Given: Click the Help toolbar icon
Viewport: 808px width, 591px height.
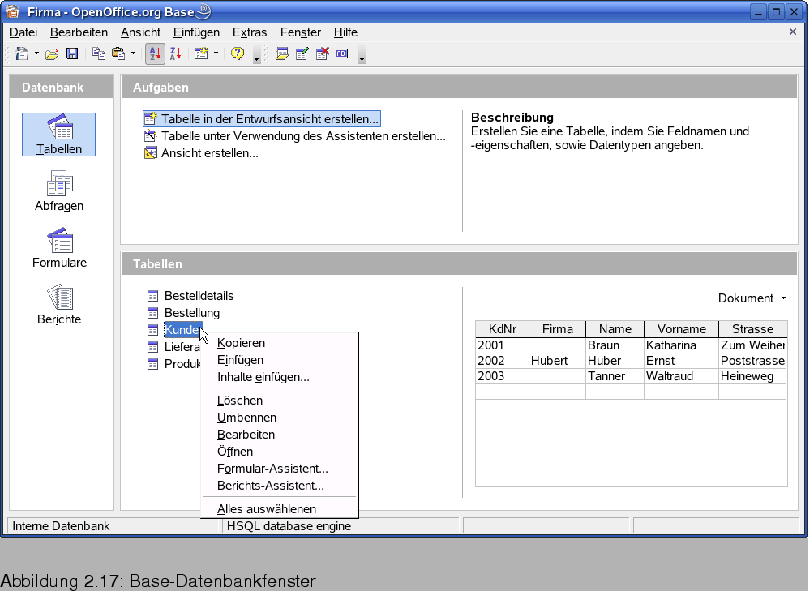Looking at the screenshot, I should (x=240, y=53).
